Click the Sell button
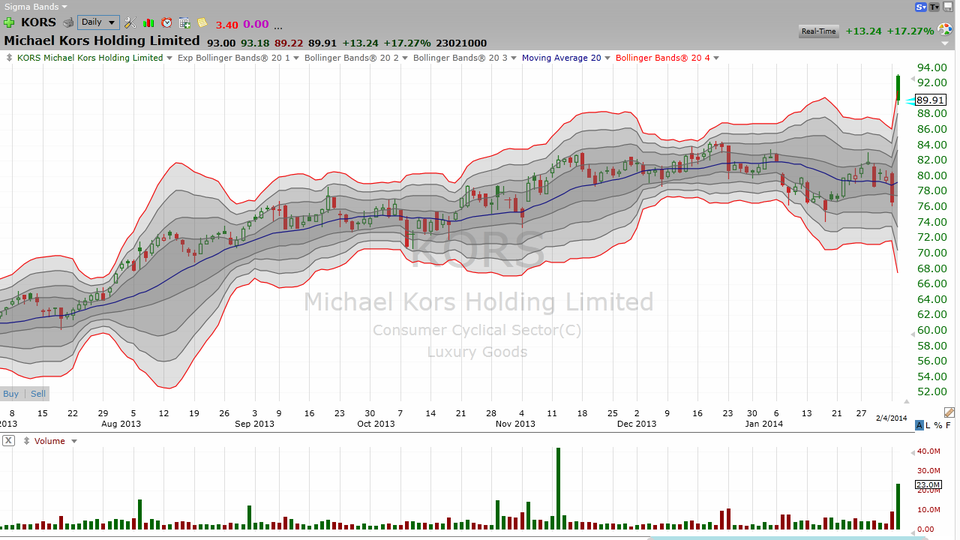The height and width of the screenshot is (540, 960). click(38, 394)
